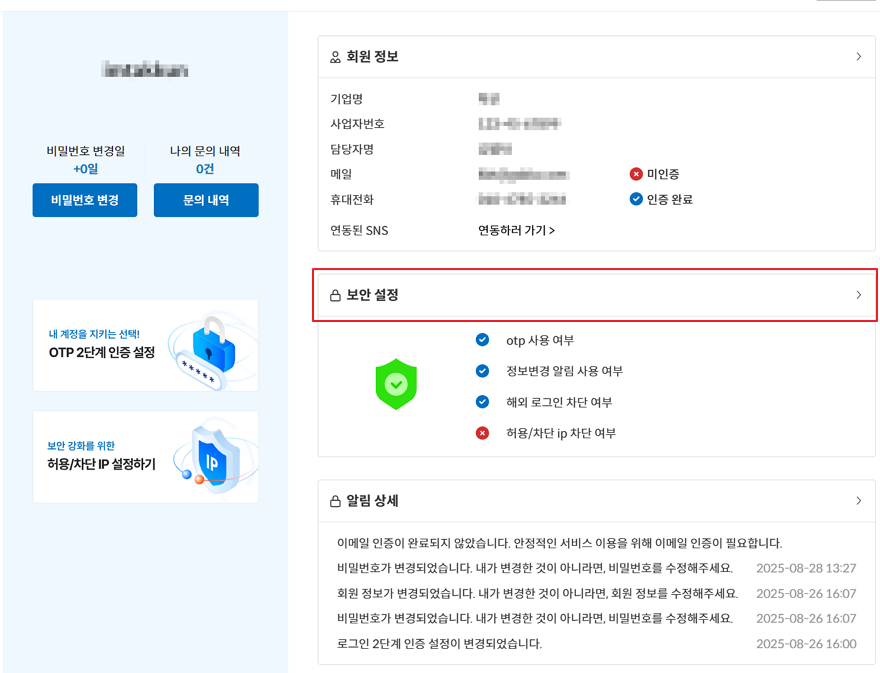Image resolution: width=880 pixels, height=673 pixels.
Task: Click the person icon beside 회원 정보
Action: click(x=336, y=57)
